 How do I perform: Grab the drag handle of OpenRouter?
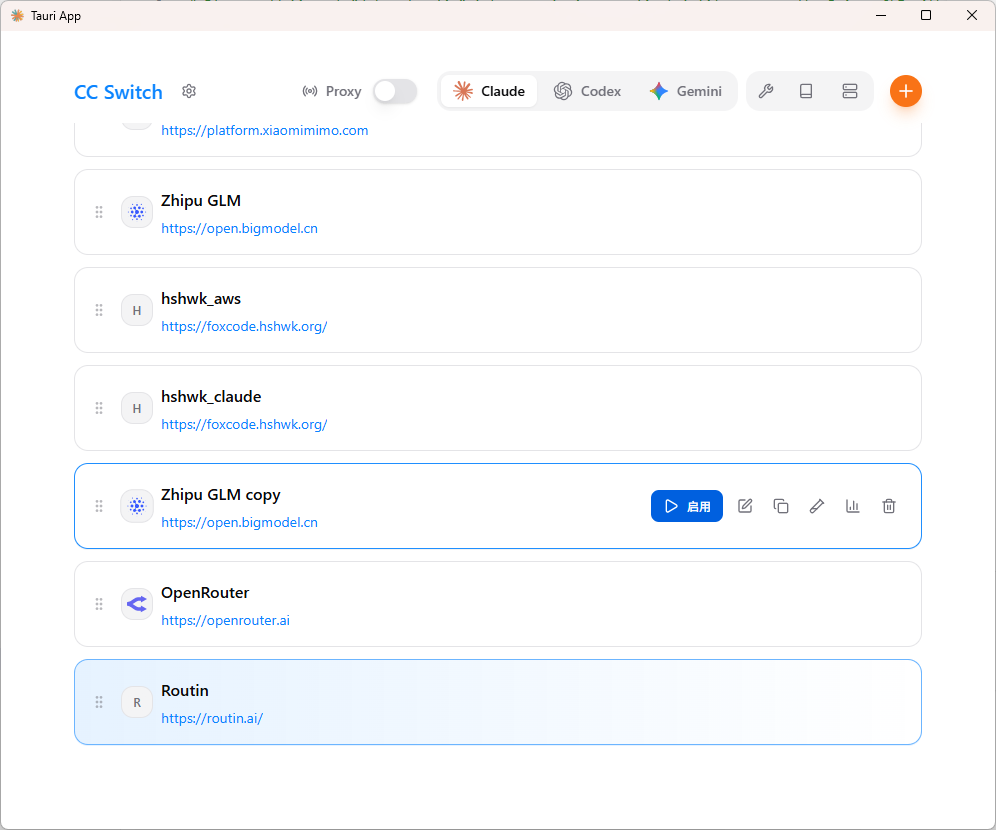point(99,604)
